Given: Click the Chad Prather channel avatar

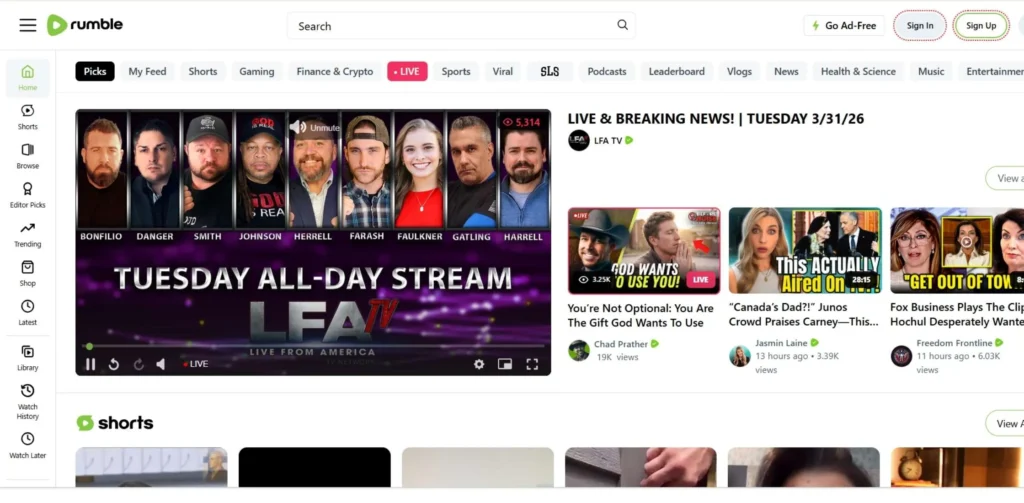Looking at the screenshot, I should 579,350.
